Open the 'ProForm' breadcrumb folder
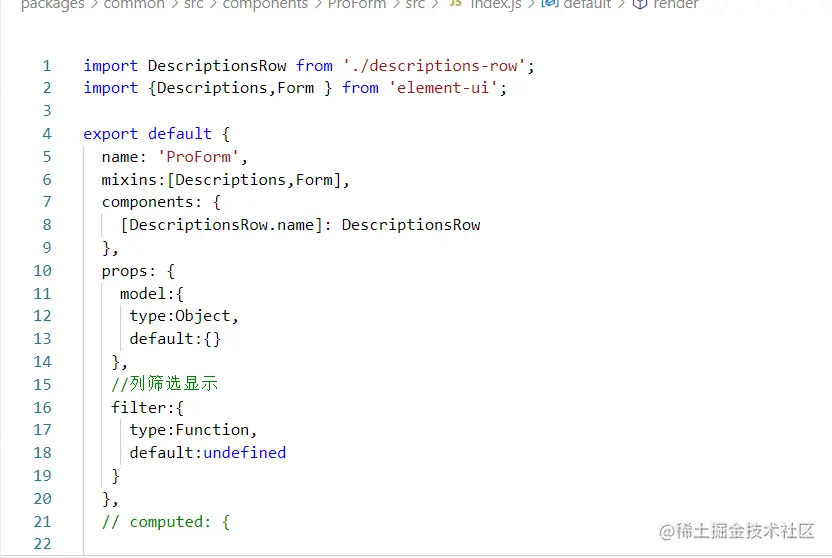The width and height of the screenshot is (832, 558). click(x=357, y=4)
